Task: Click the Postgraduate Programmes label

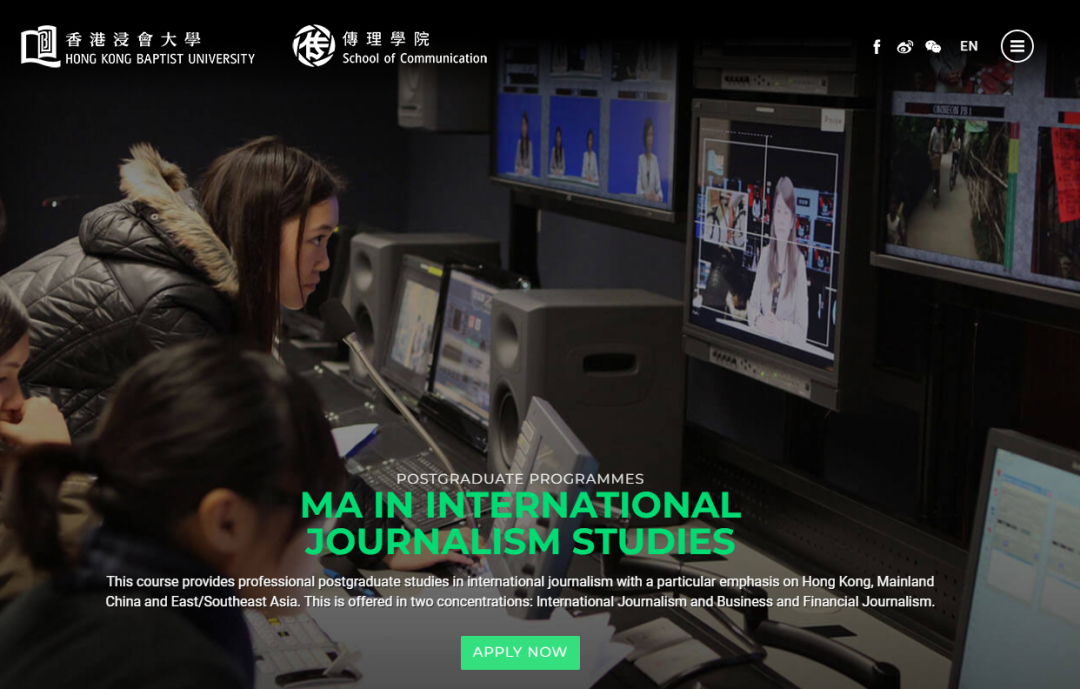Action: [520, 478]
